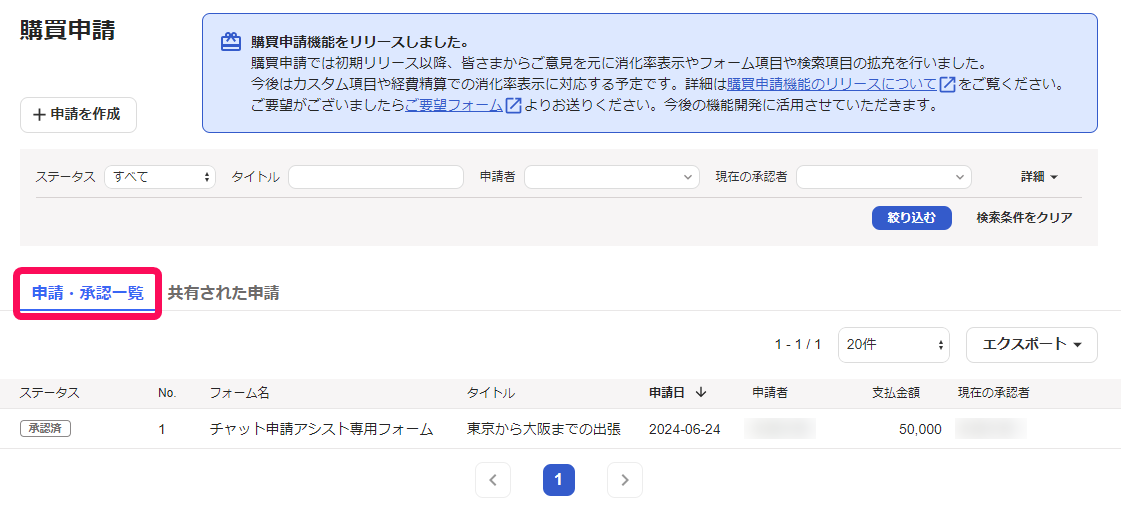This screenshot has width=1121, height=513.
Task: Open the 申請者 combo box
Action: pos(612,177)
